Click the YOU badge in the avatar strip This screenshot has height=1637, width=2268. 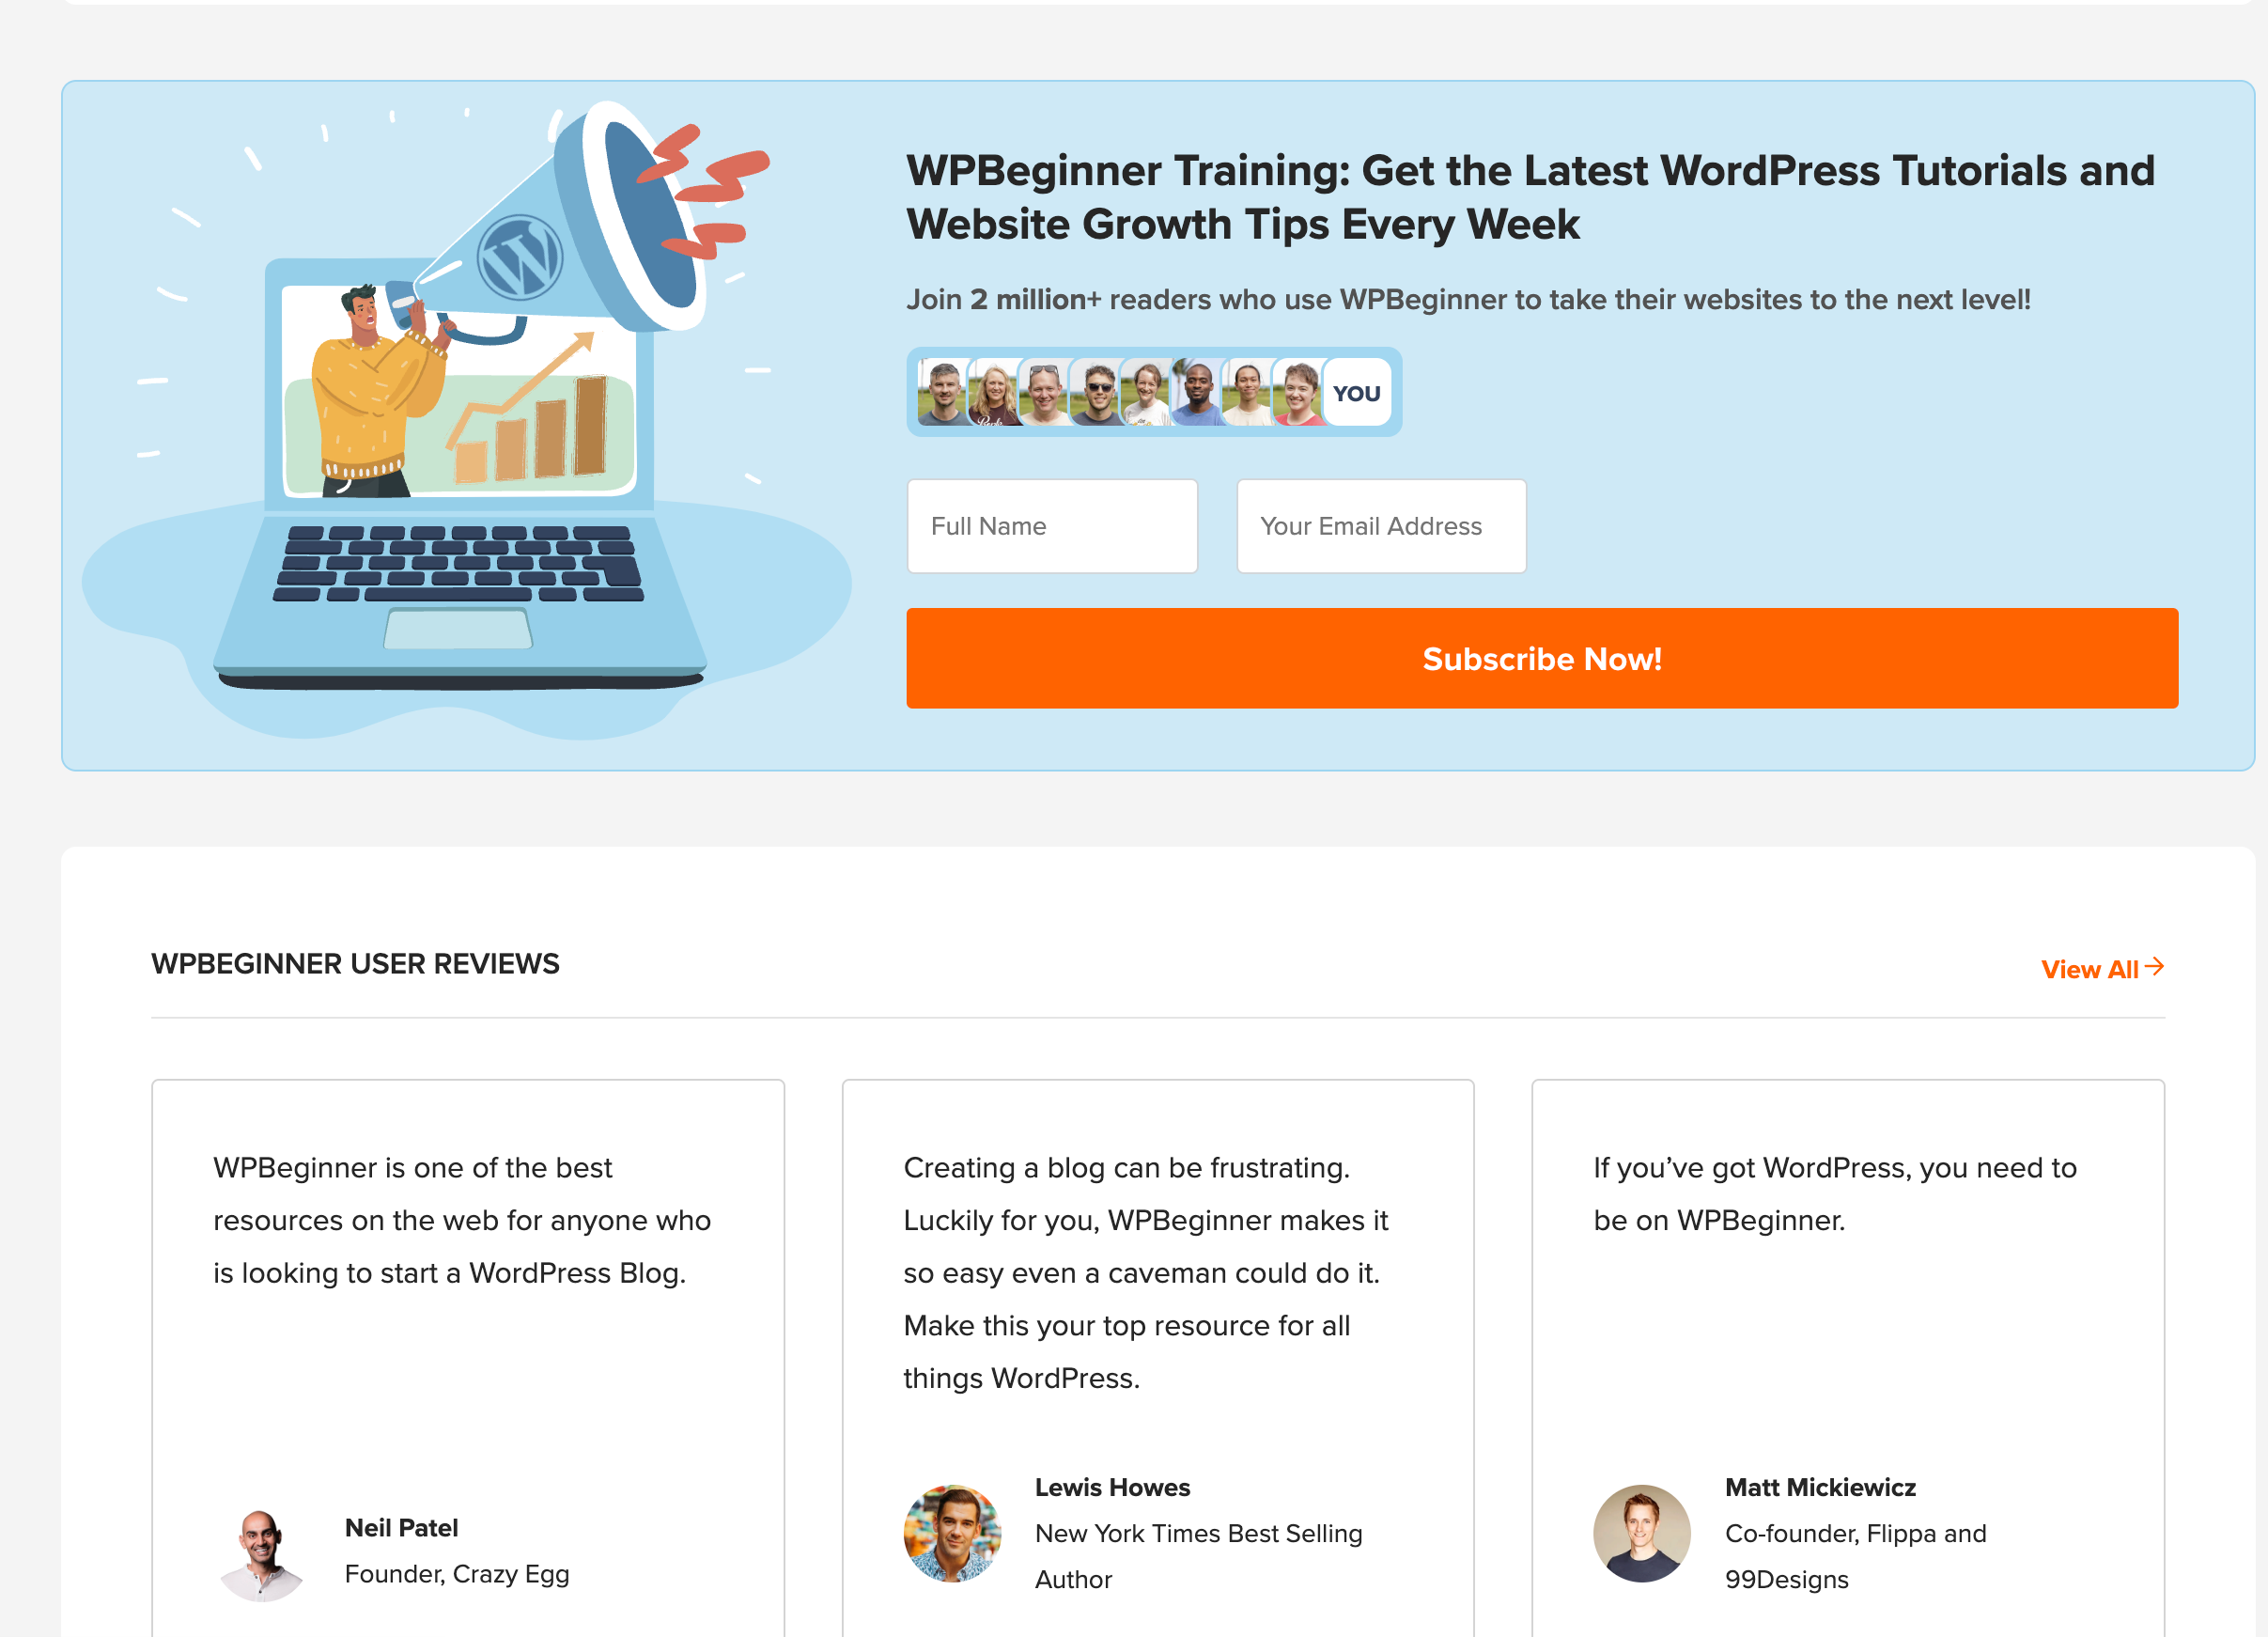[x=1356, y=393]
